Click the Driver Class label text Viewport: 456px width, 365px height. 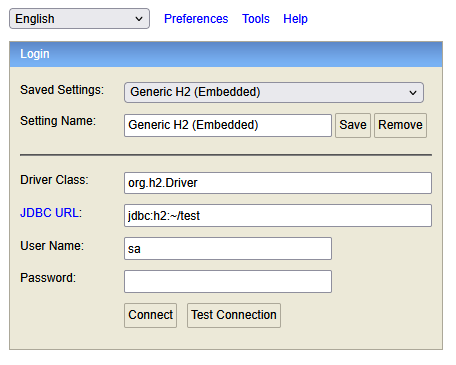click(54, 180)
